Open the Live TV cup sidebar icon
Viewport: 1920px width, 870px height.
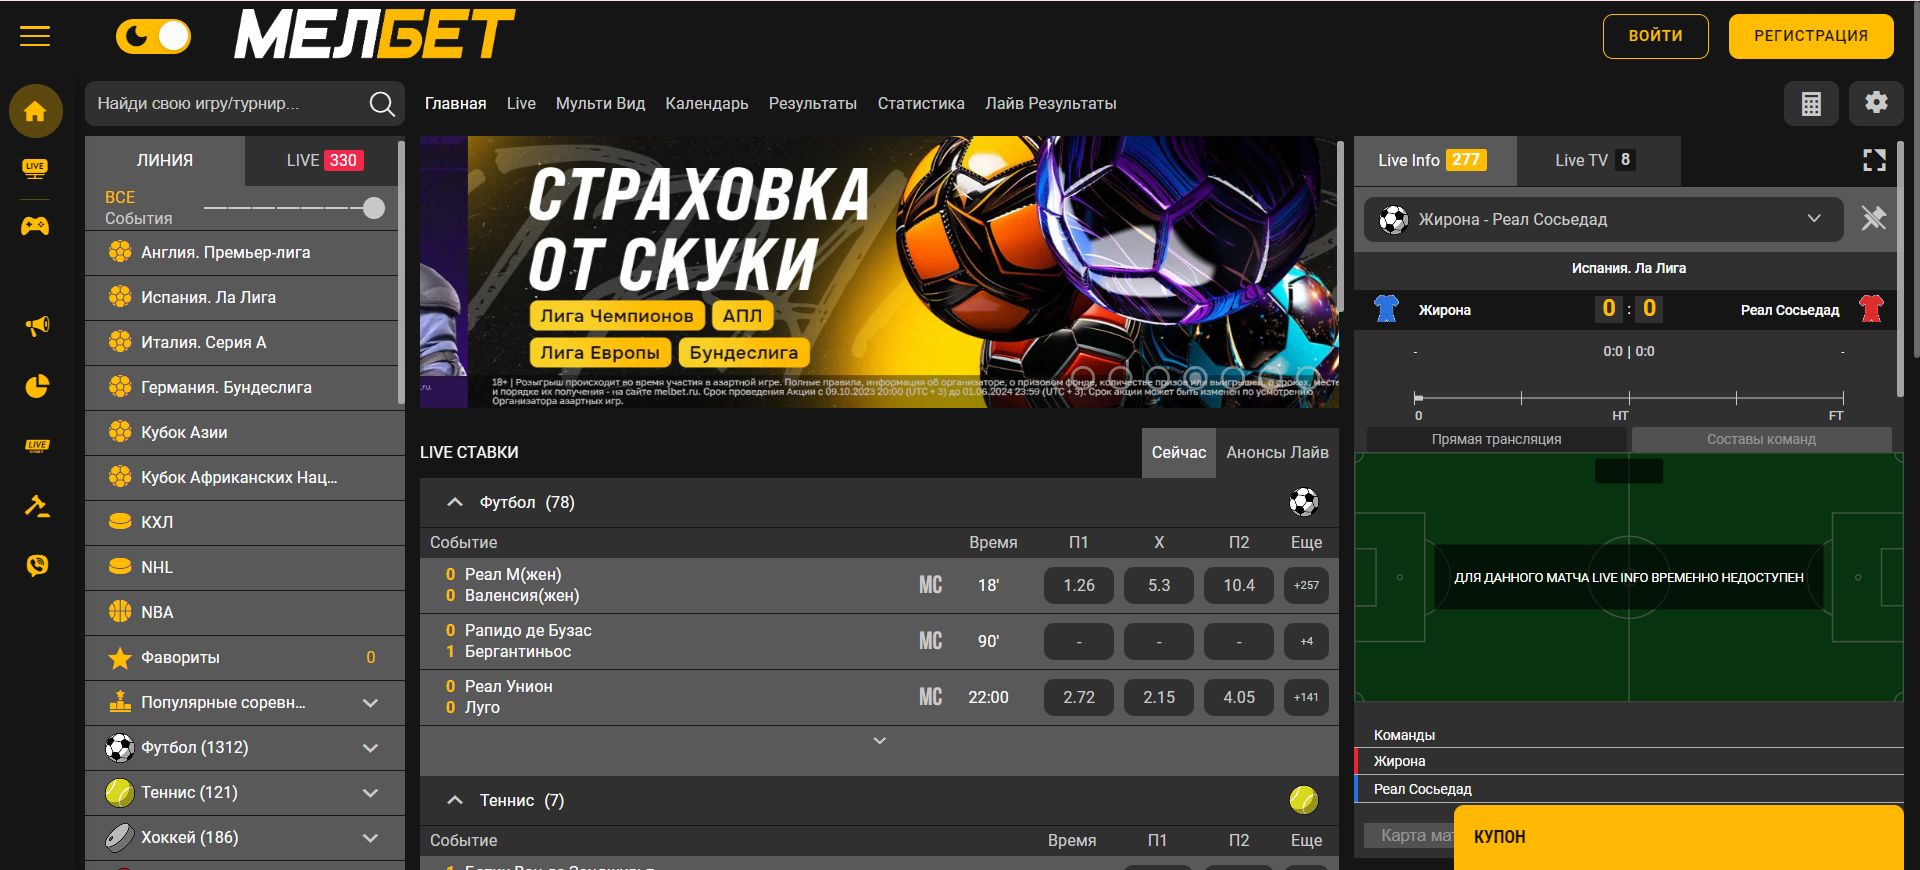[x=35, y=169]
